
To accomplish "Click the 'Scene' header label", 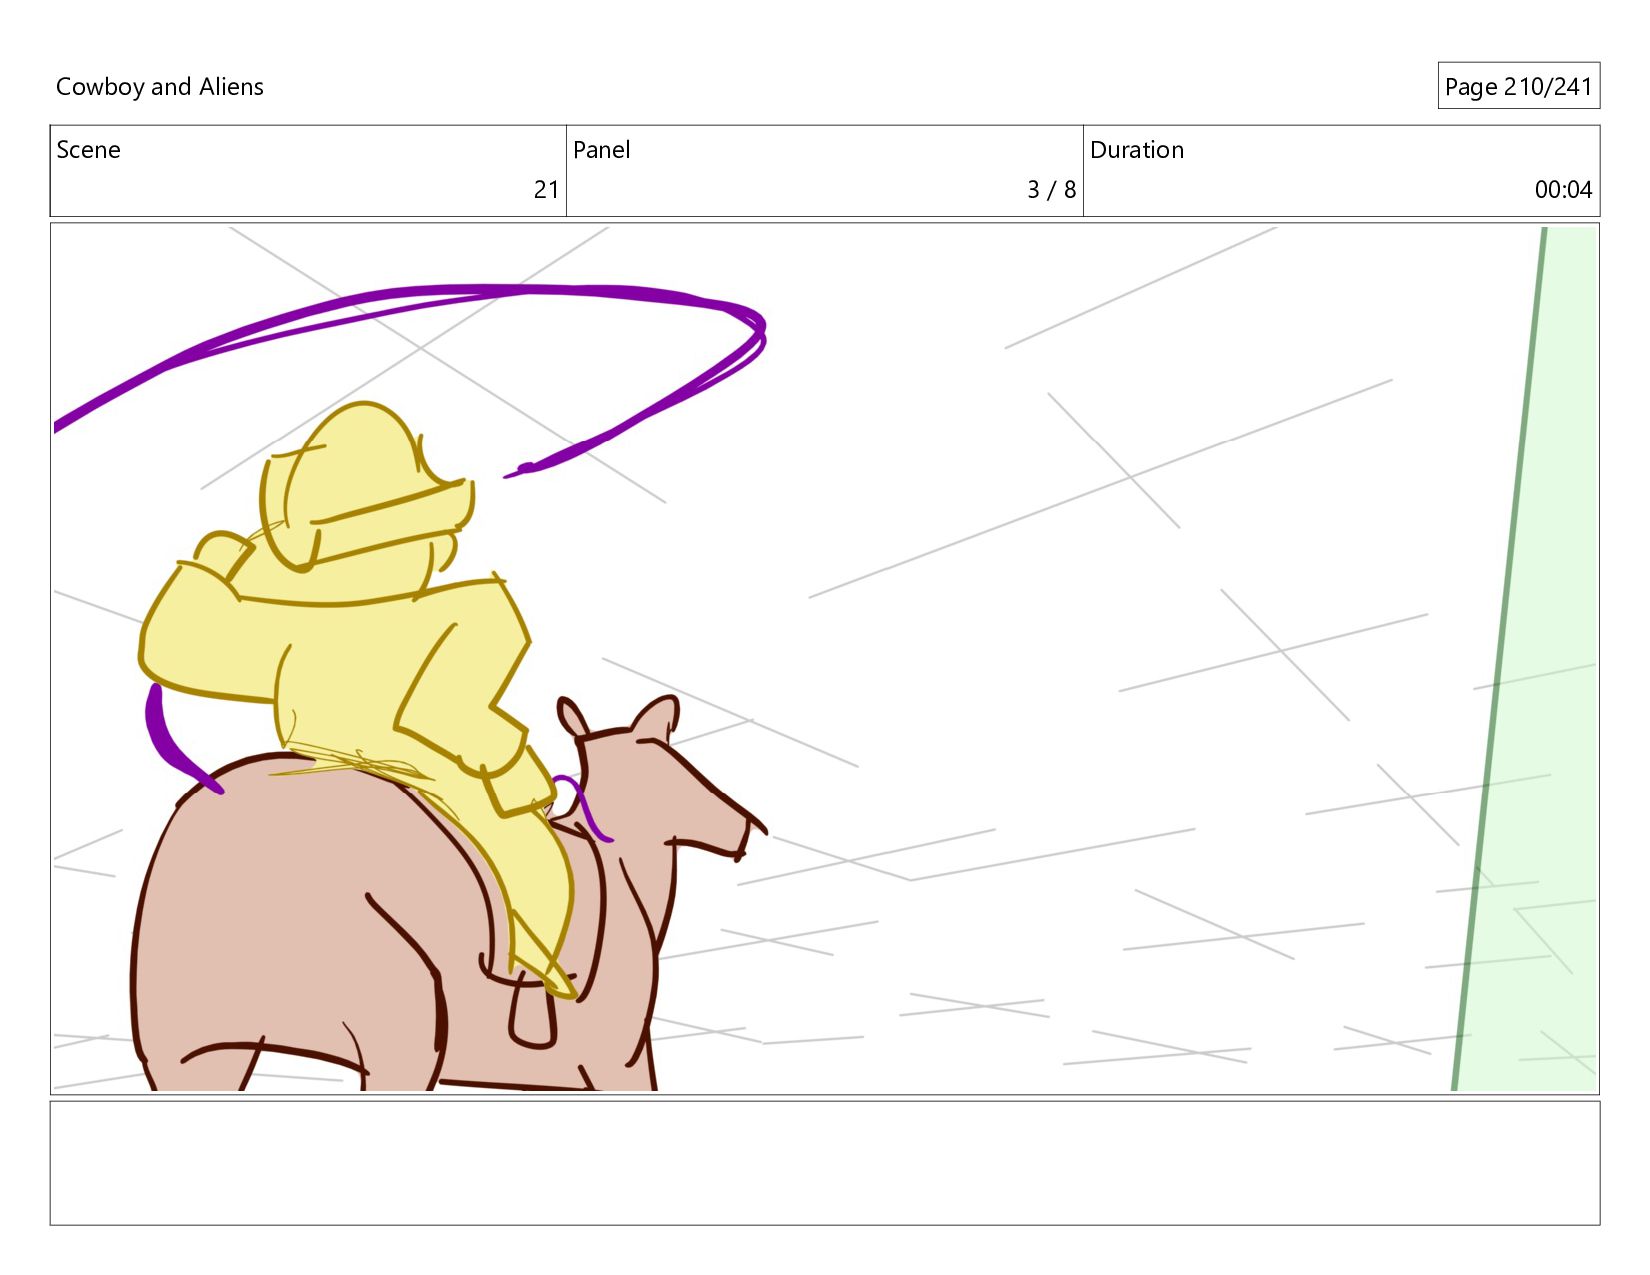I will [x=88, y=150].
